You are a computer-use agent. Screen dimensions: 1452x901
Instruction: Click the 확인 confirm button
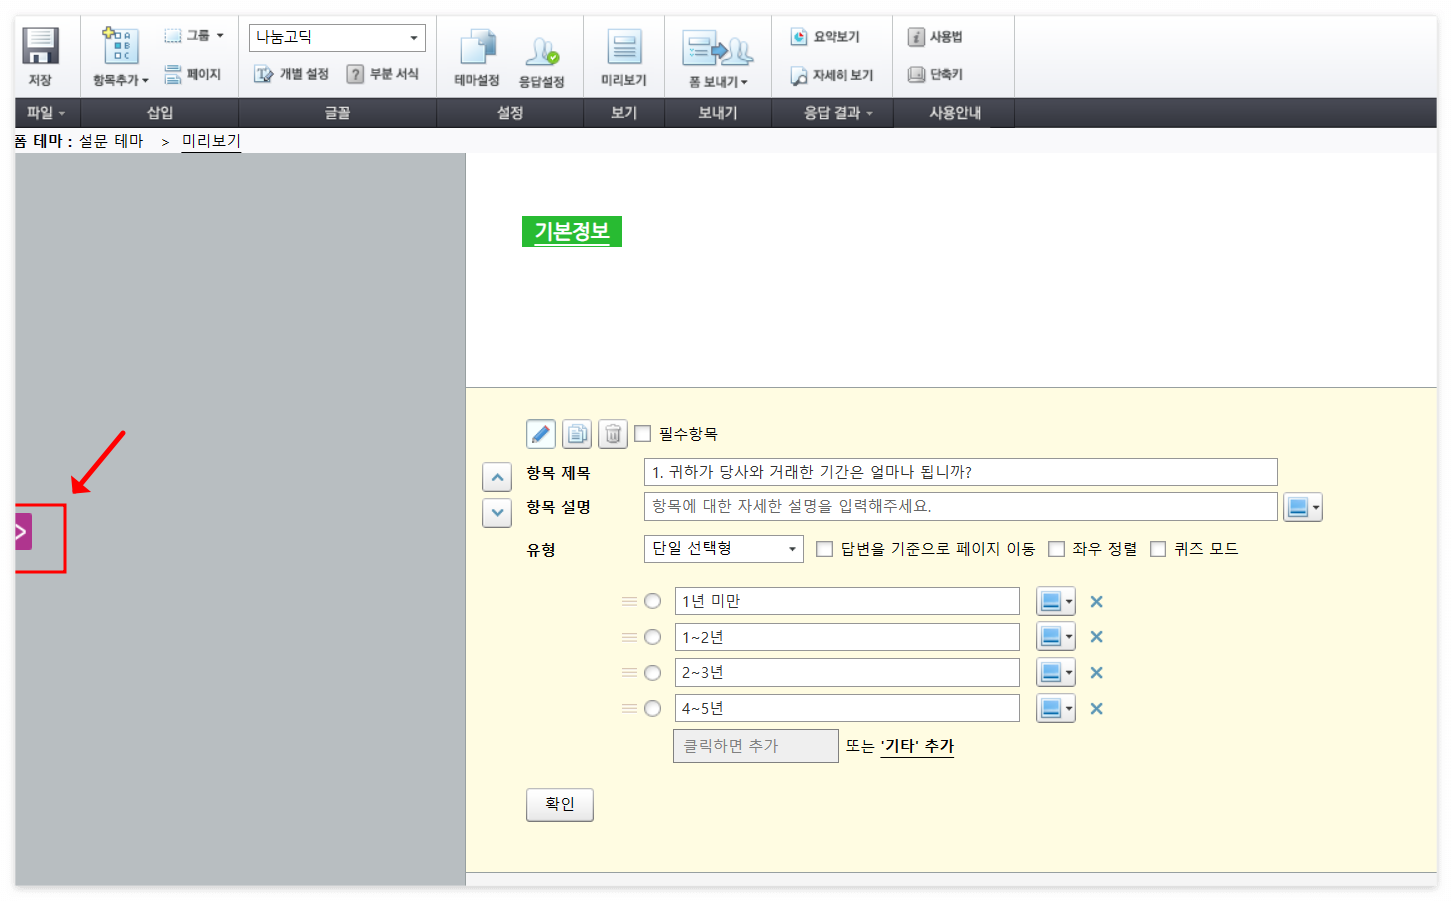coord(559,804)
